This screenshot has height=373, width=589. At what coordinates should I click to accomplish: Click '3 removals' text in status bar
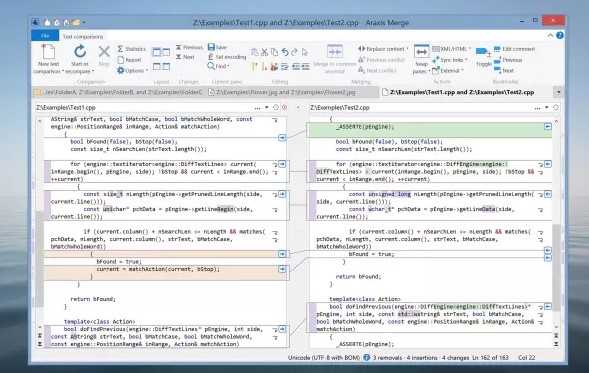tap(388, 358)
